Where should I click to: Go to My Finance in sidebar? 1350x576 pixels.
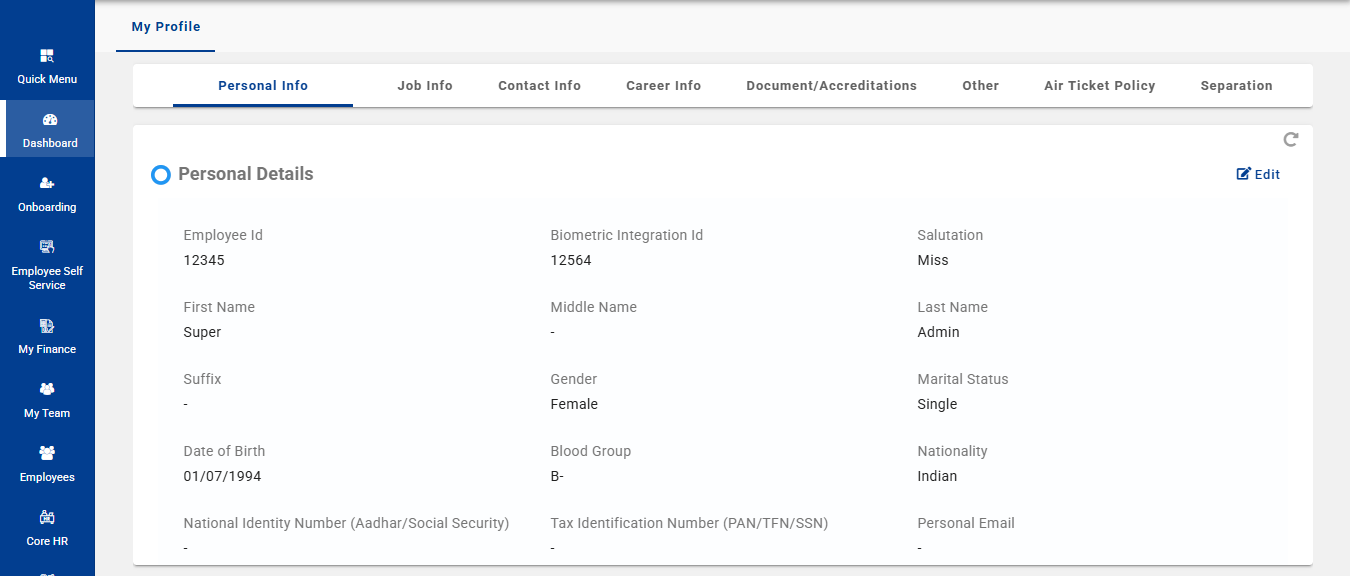tap(47, 327)
